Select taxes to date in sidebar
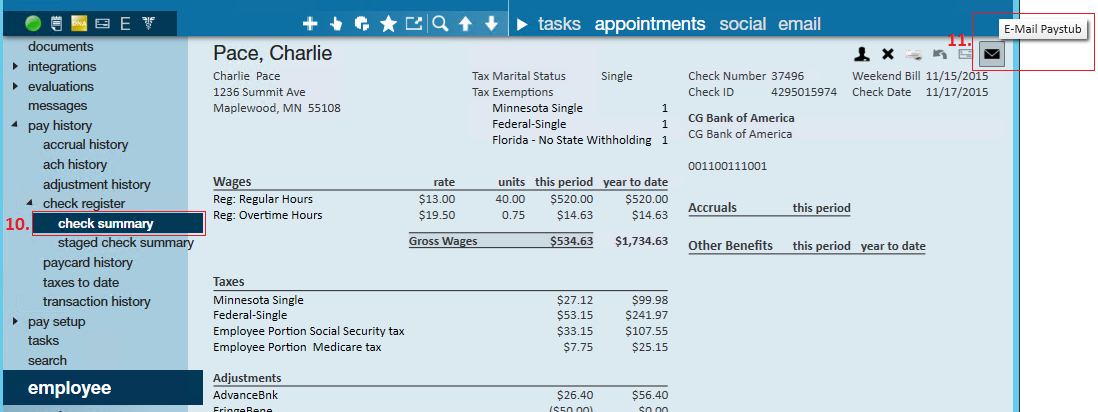 81,283
